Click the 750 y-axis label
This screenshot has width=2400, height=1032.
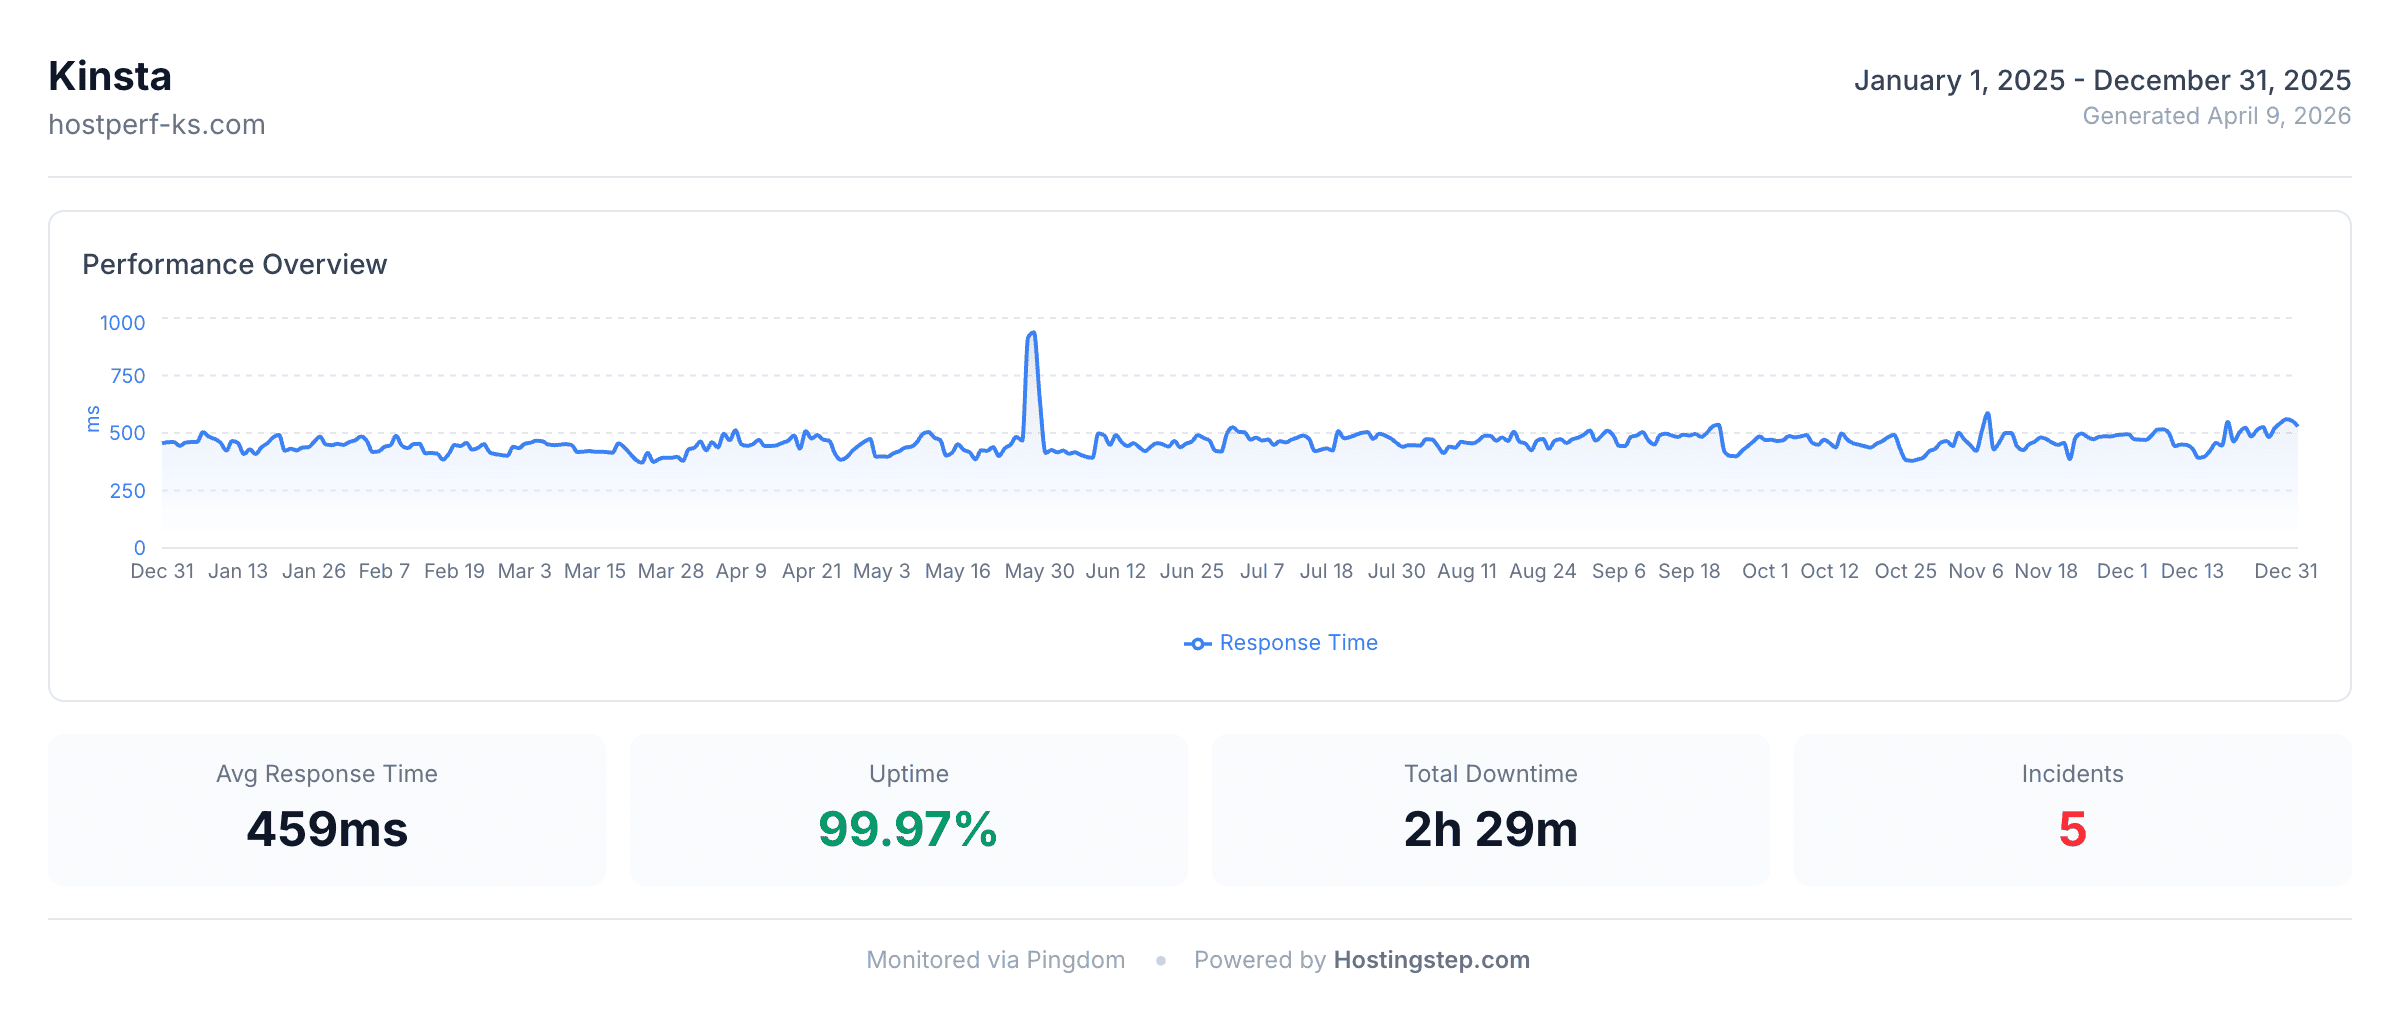pos(127,376)
